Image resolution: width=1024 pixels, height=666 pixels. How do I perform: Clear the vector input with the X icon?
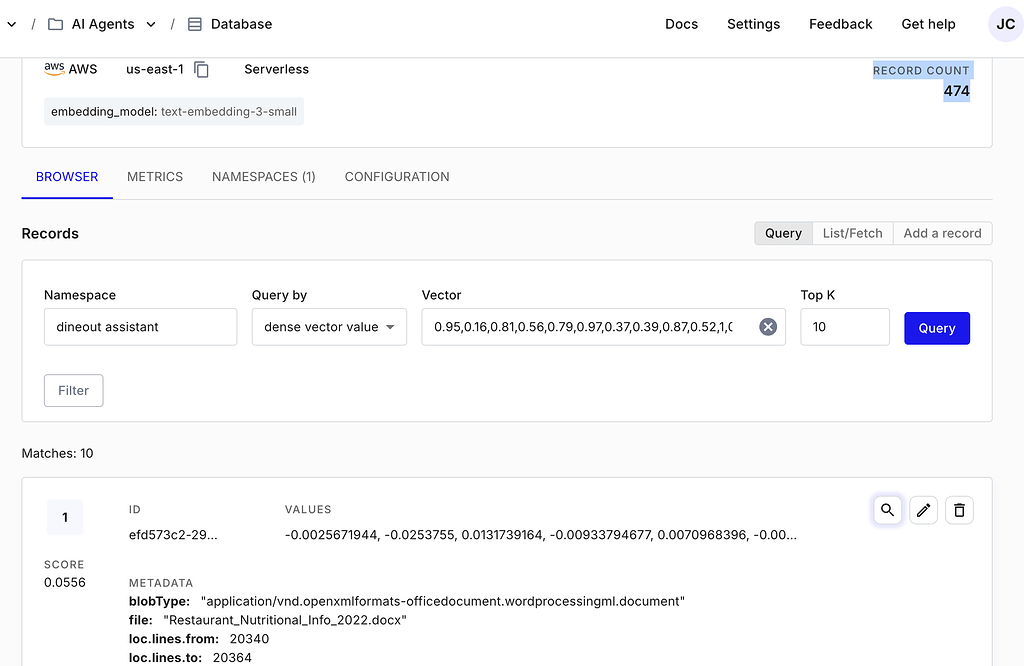point(767,326)
